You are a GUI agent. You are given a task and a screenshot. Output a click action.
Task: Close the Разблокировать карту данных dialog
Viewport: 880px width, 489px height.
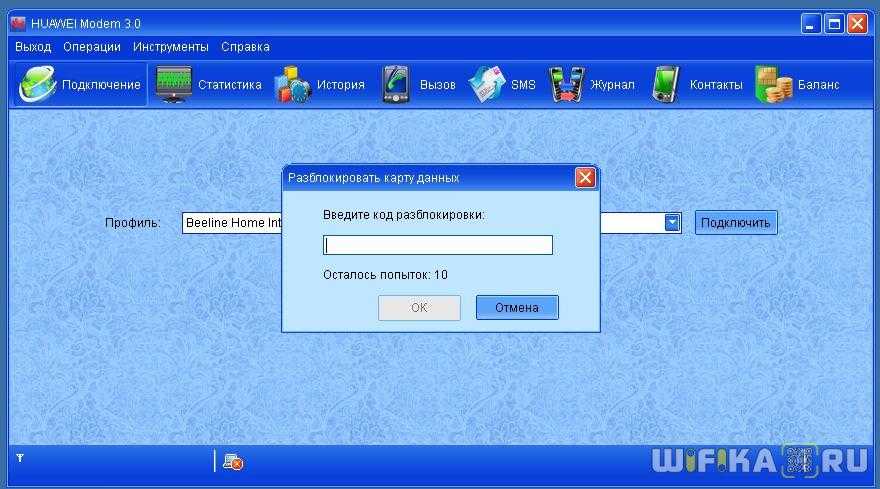click(x=585, y=178)
